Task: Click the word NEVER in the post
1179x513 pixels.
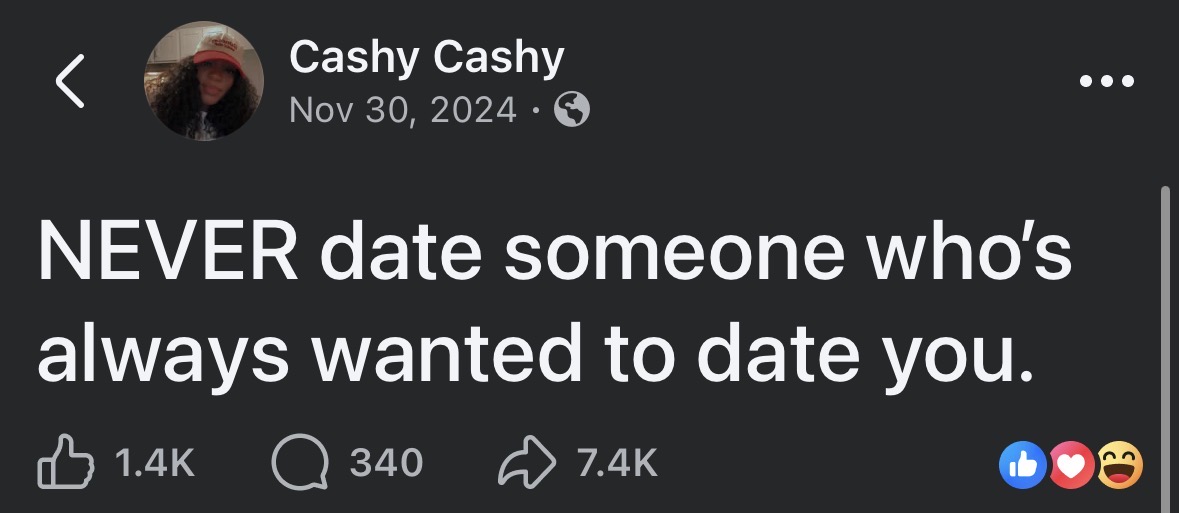Action: point(167,255)
